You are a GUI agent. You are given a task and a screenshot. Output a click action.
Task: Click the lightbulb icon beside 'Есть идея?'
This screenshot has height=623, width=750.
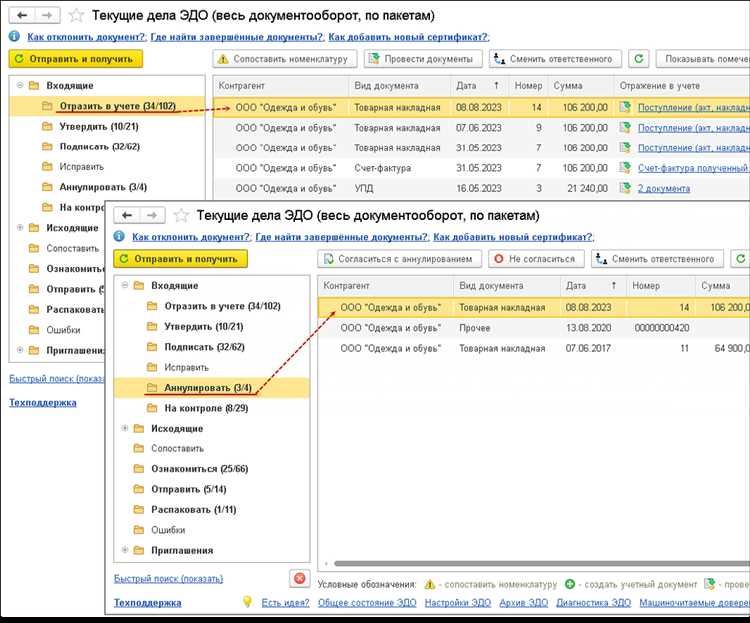coord(247,602)
